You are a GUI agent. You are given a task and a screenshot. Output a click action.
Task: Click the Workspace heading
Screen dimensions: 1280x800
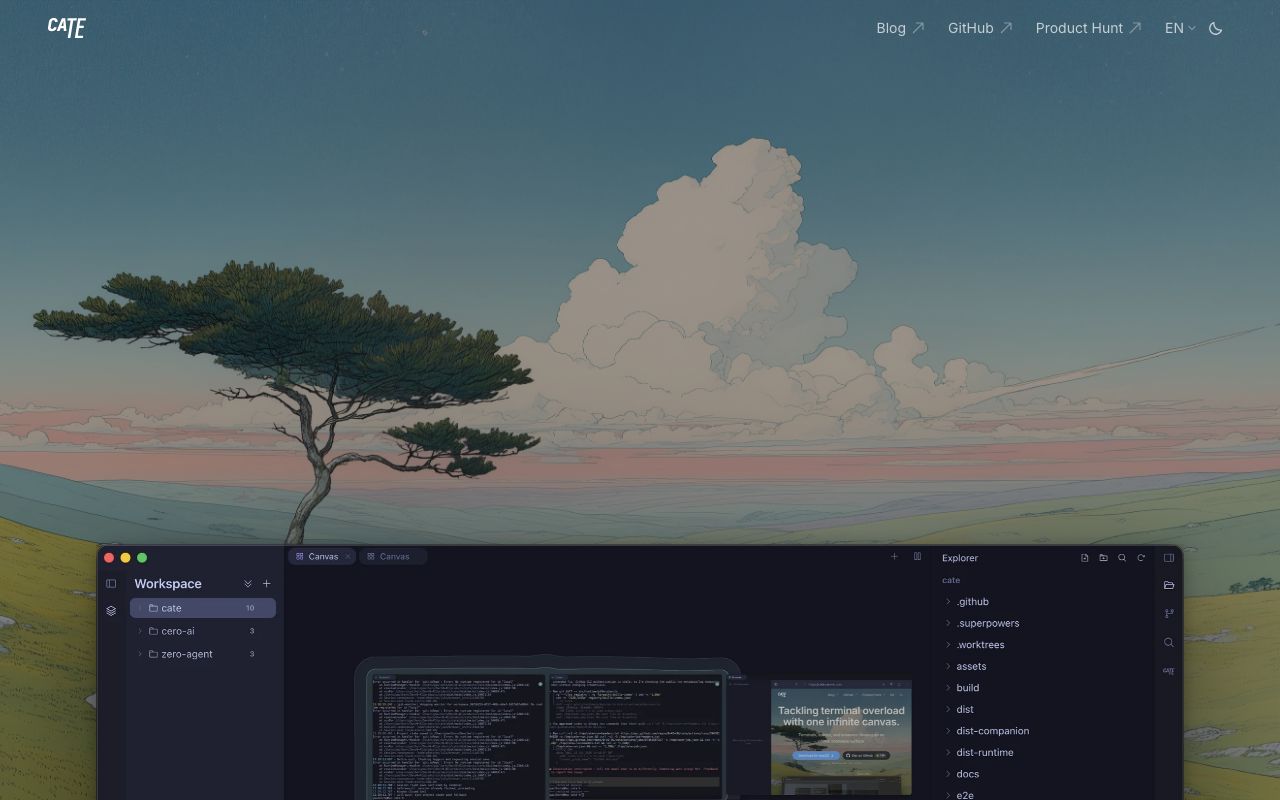click(x=168, y=584)
